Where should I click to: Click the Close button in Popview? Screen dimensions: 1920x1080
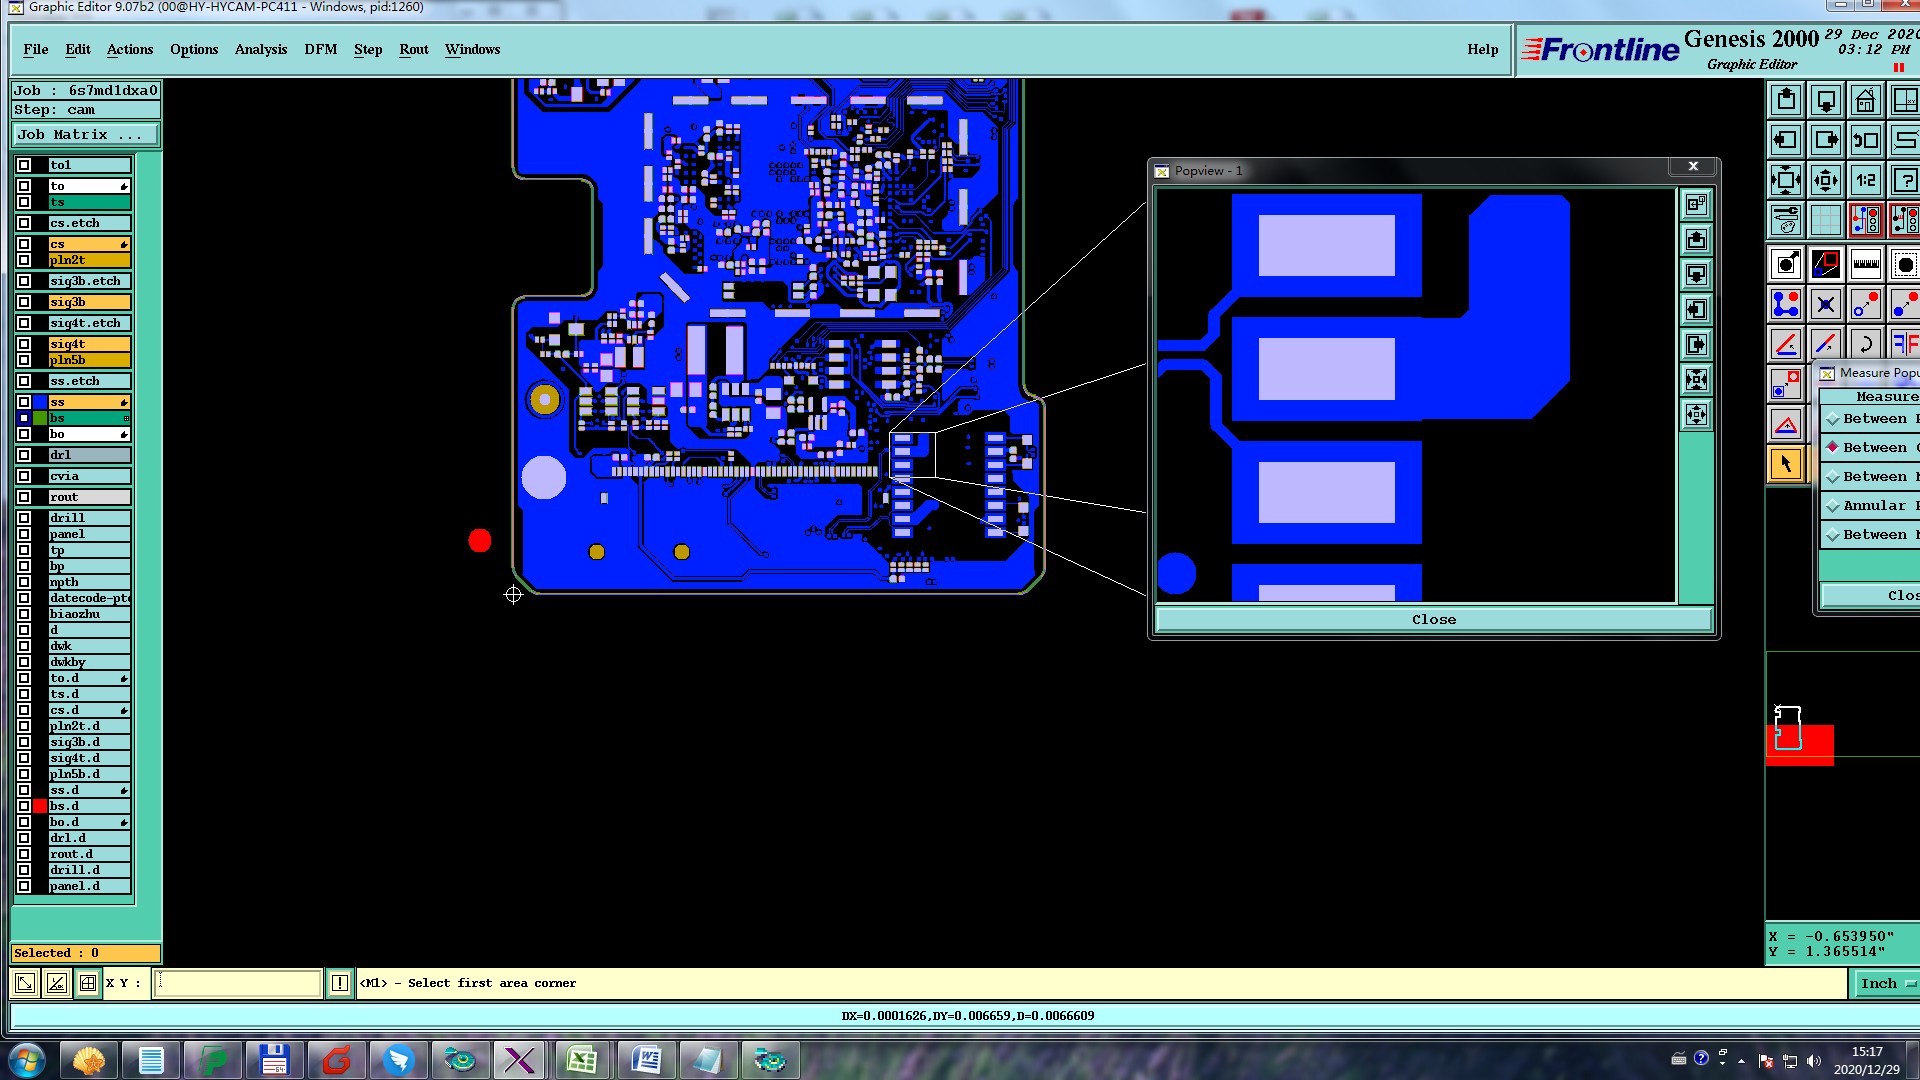[x=1433, y=619]
